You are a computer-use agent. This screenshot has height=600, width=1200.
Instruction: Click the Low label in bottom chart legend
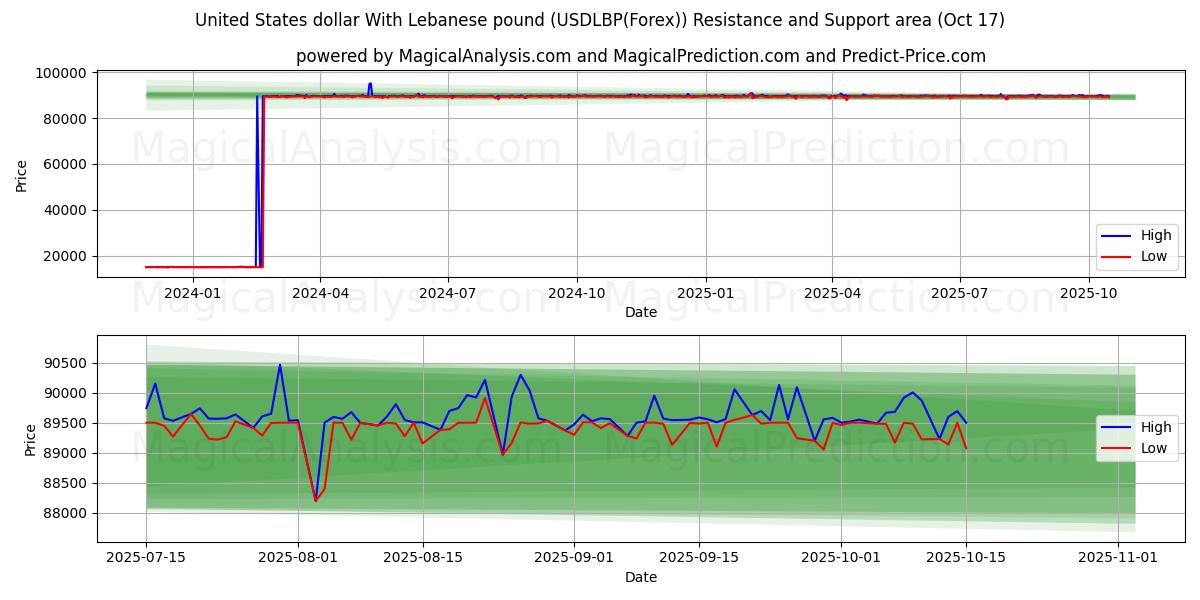tap(1154, 448)
